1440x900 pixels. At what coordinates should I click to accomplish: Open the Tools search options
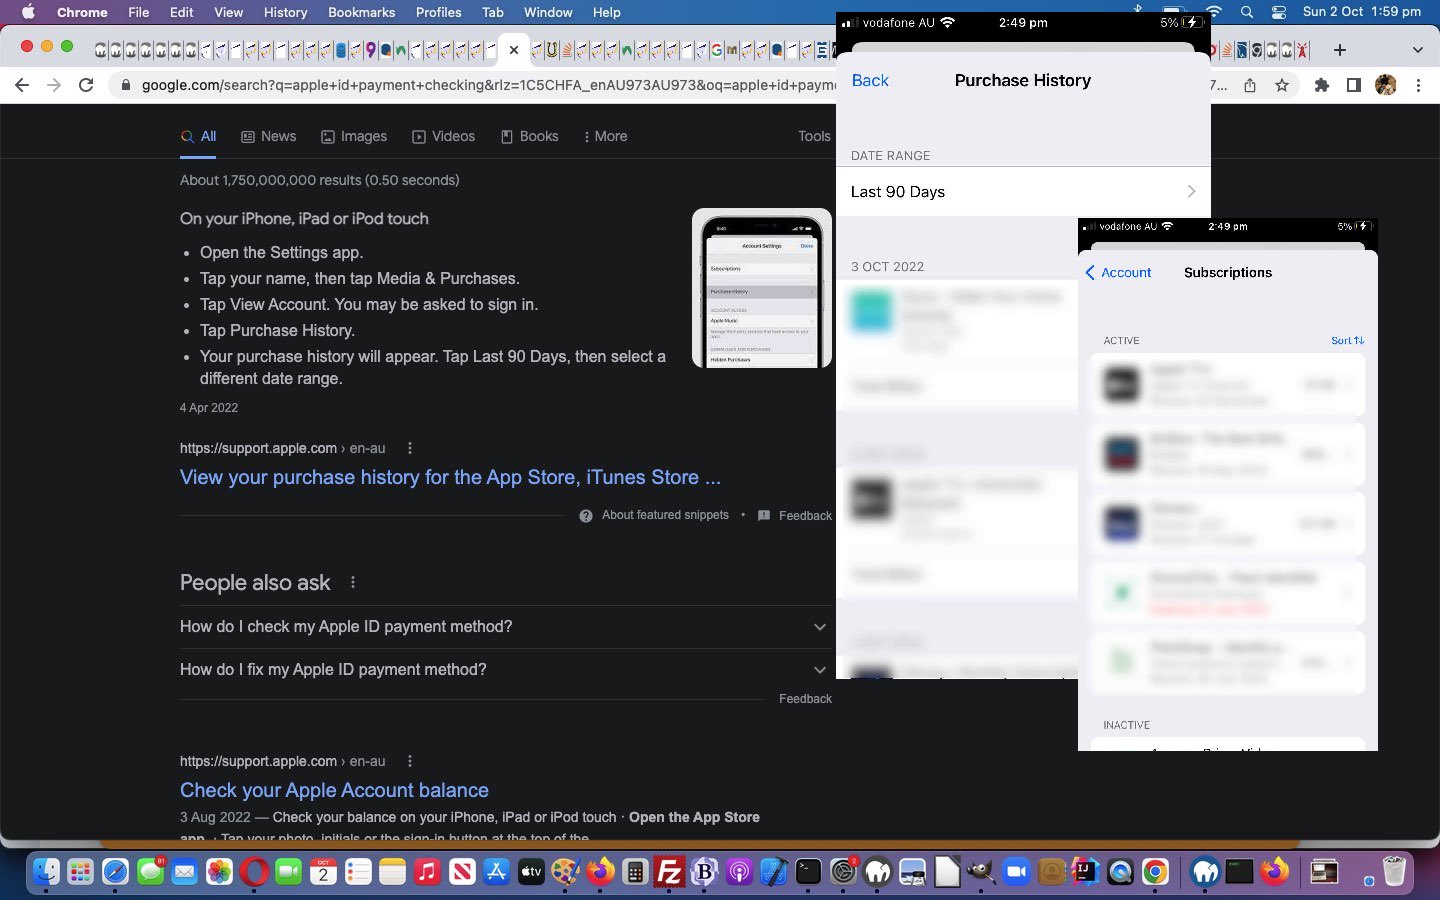pyautogui.click(x=814, y=136)
